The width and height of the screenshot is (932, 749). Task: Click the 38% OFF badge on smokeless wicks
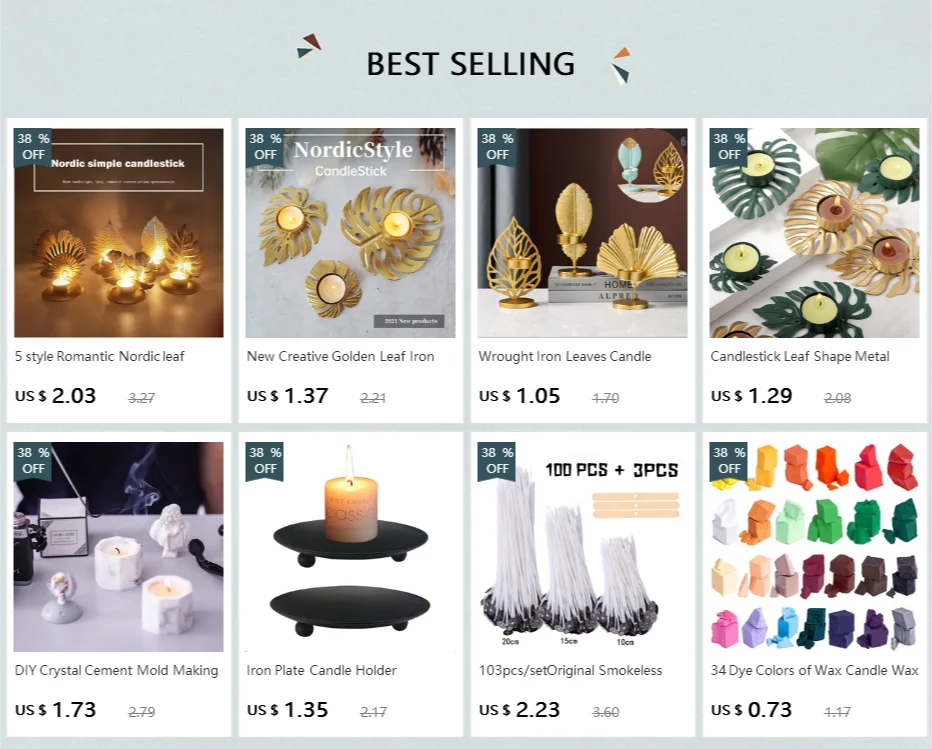click(497, 461)
